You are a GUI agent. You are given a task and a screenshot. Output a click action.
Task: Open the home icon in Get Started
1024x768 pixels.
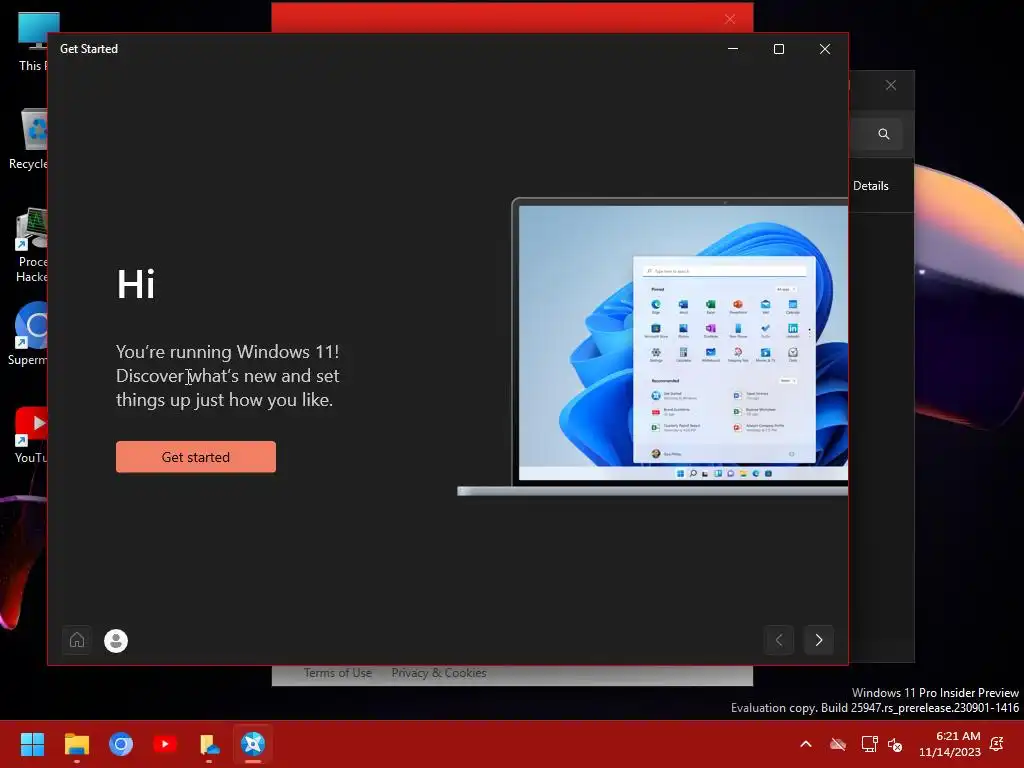pyautogui.click(x=77, y=640)
